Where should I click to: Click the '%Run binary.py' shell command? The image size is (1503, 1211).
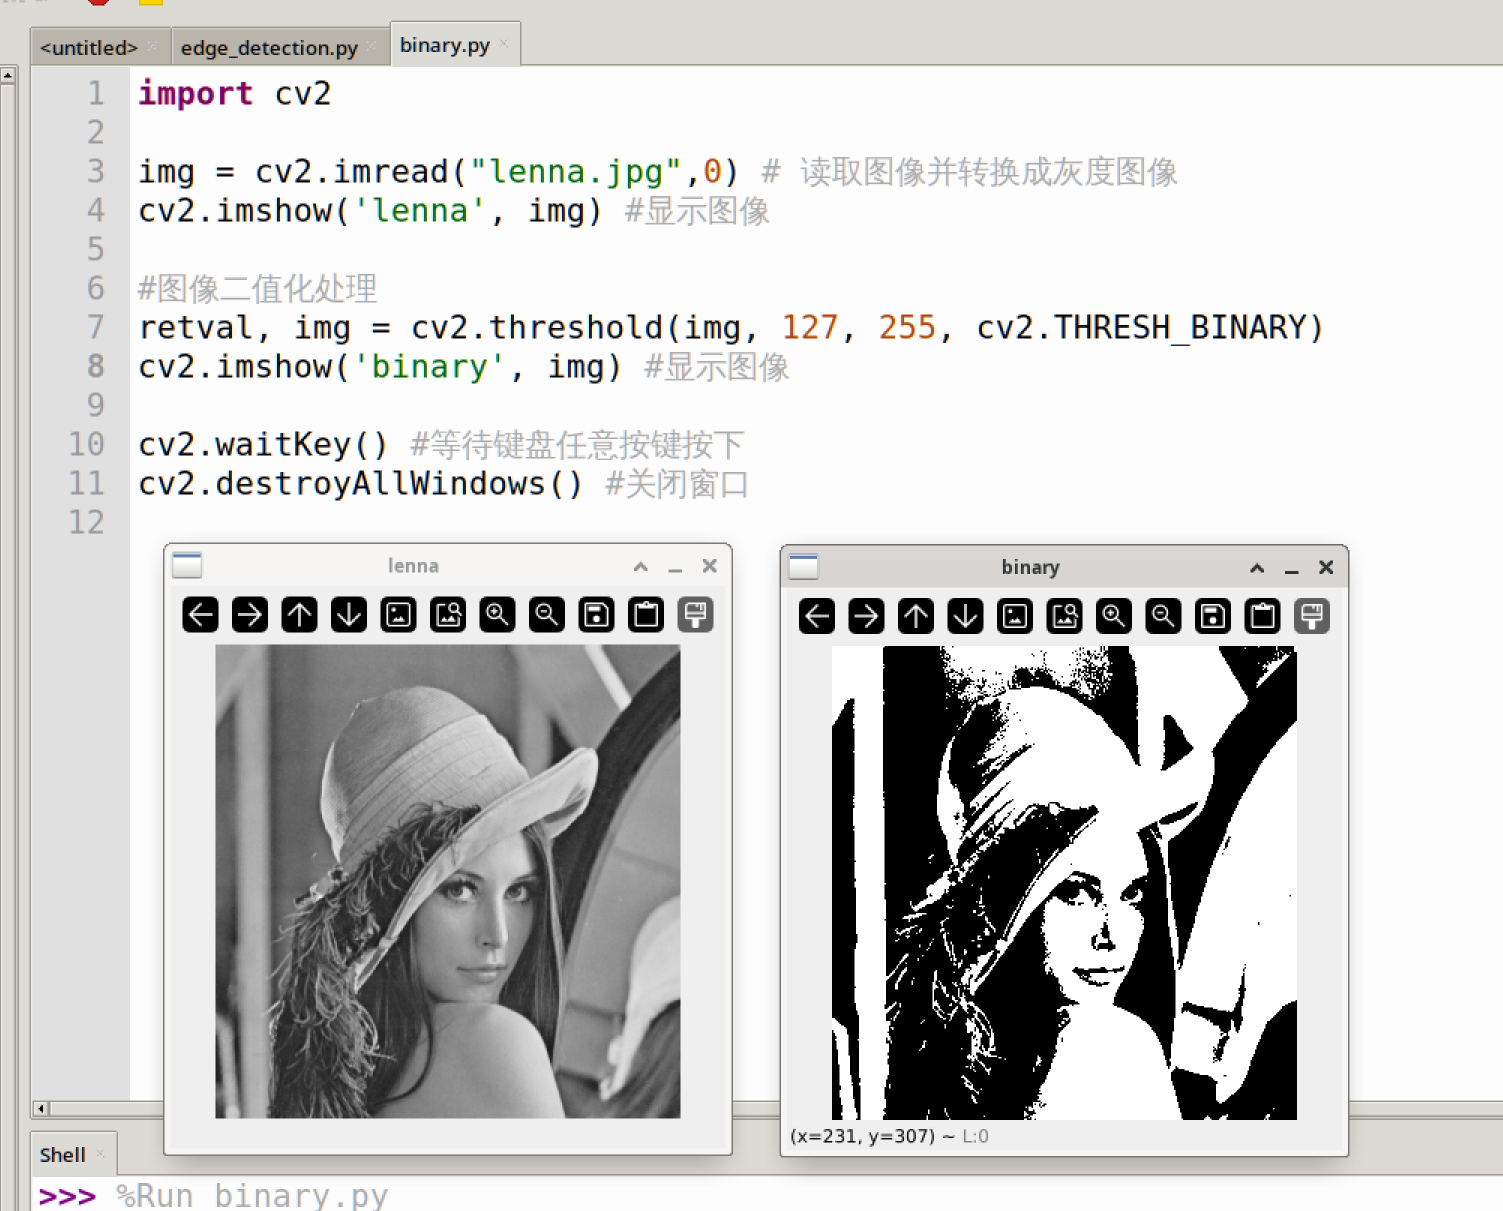coord(252,1196)
